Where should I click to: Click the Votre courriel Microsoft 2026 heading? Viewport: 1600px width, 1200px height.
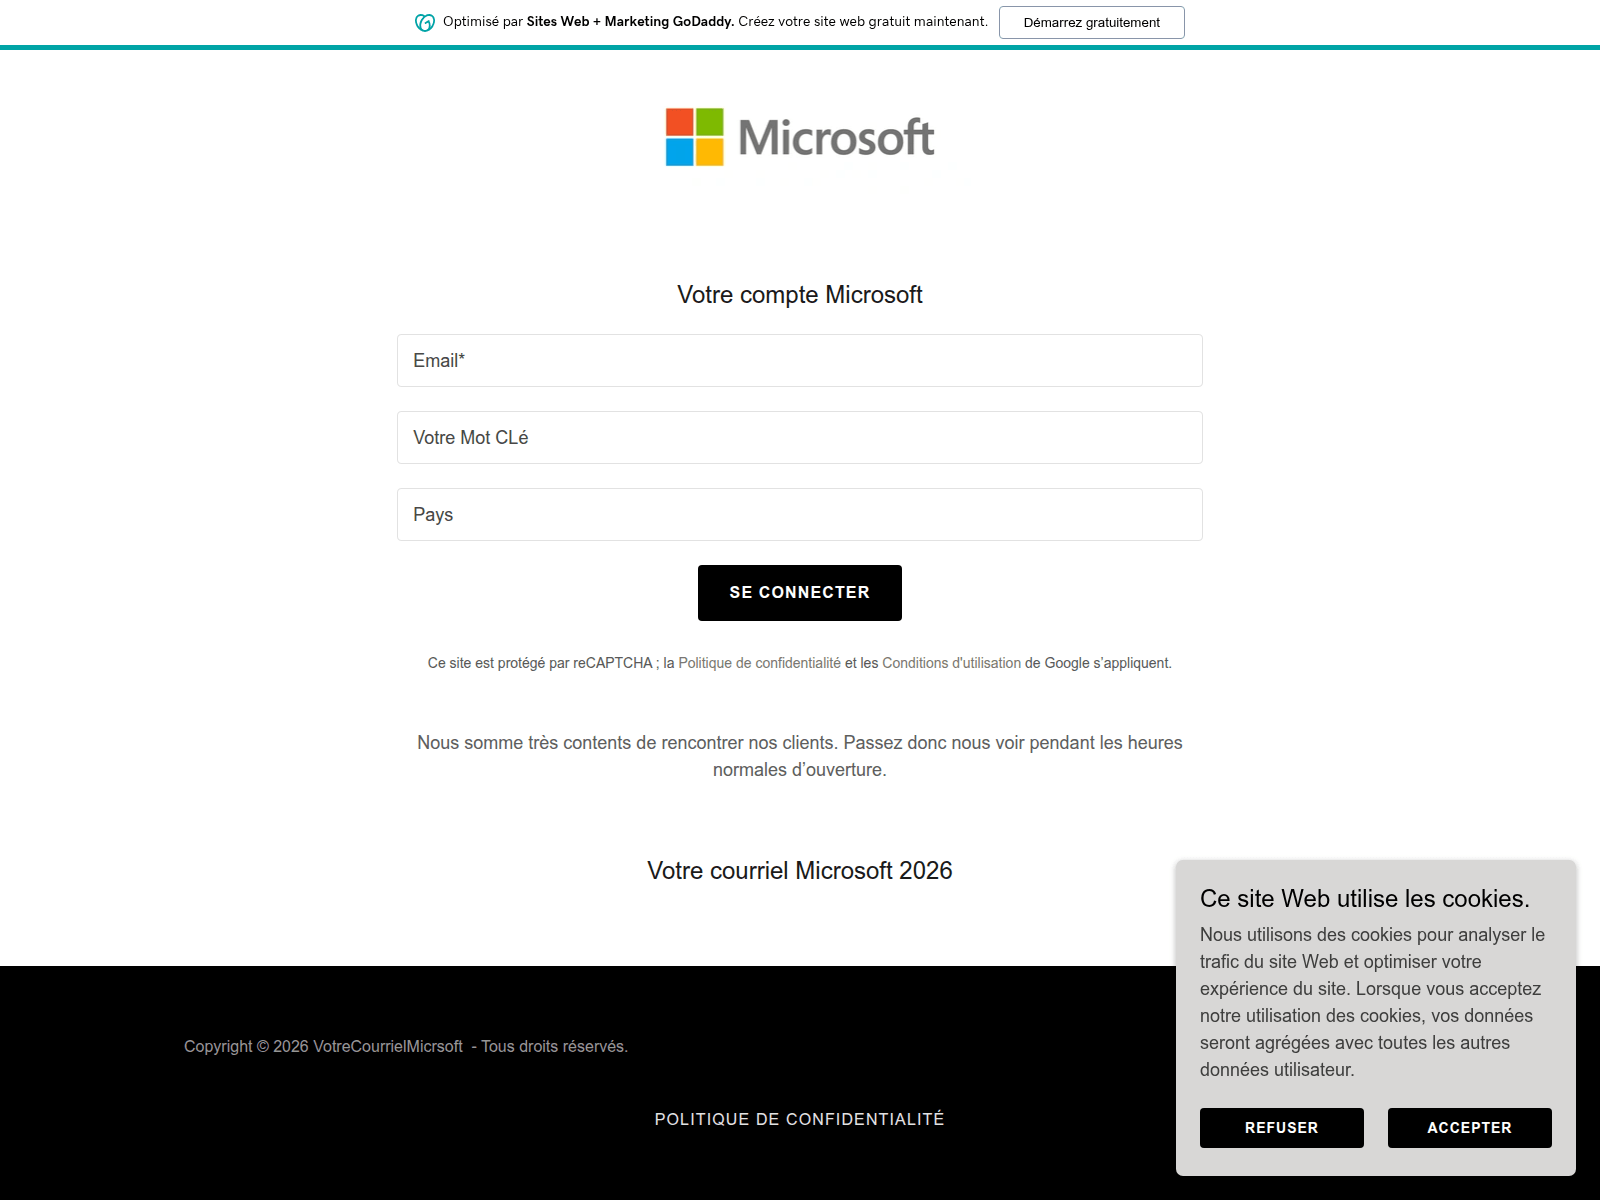coord(800,871)
